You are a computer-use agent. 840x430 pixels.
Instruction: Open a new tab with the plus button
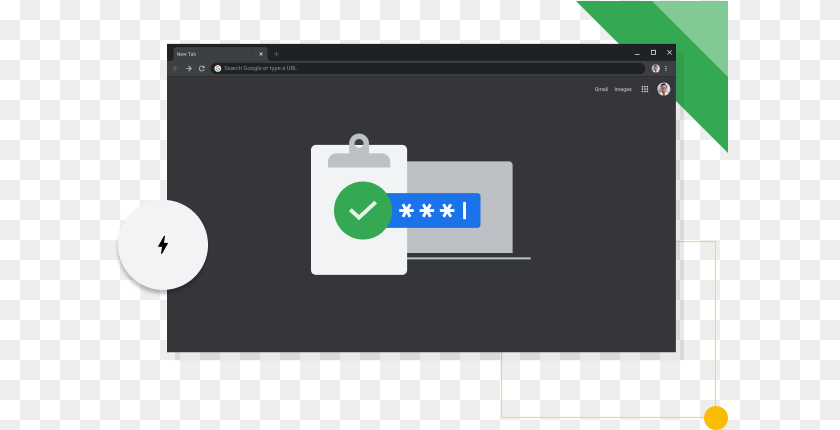pos(276,53)
